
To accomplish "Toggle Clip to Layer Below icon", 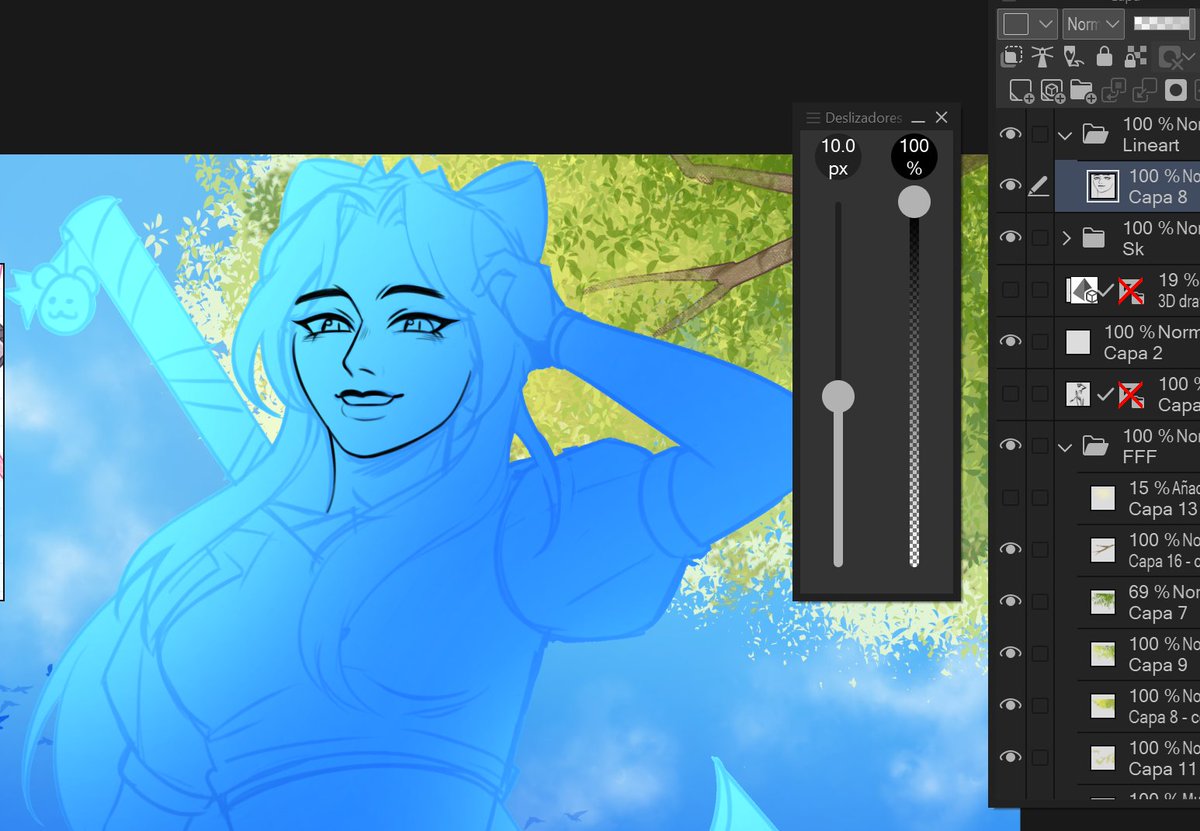I will pos(1011,57).
